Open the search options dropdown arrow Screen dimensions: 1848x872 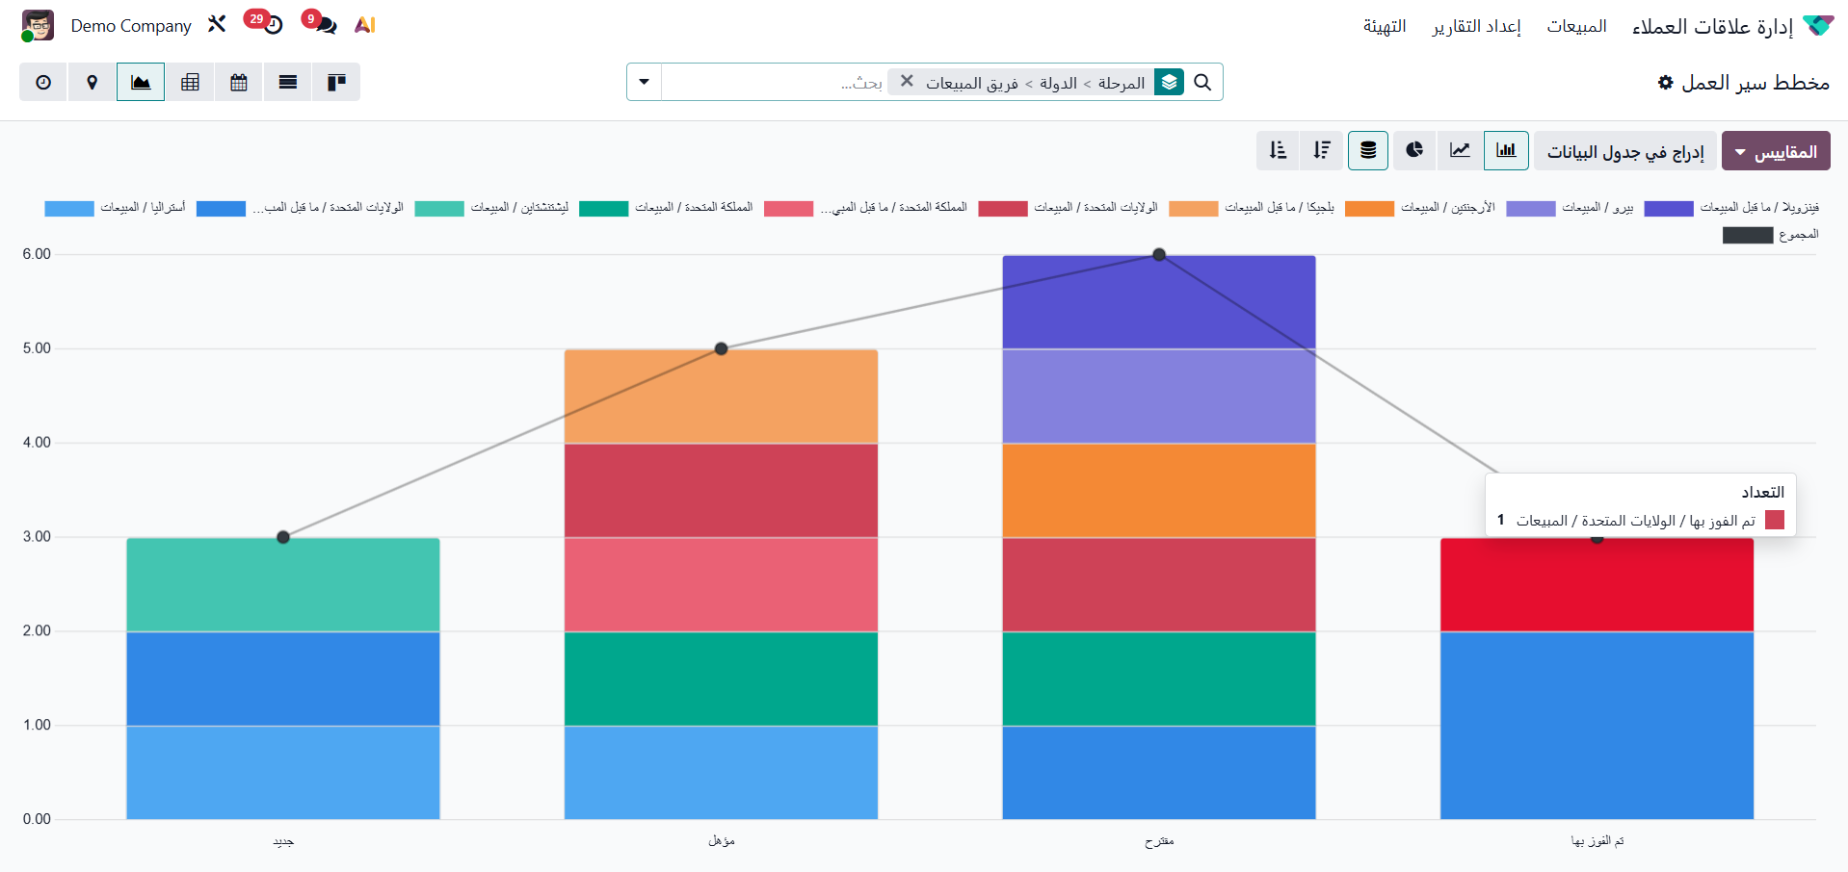pos(644,82)
